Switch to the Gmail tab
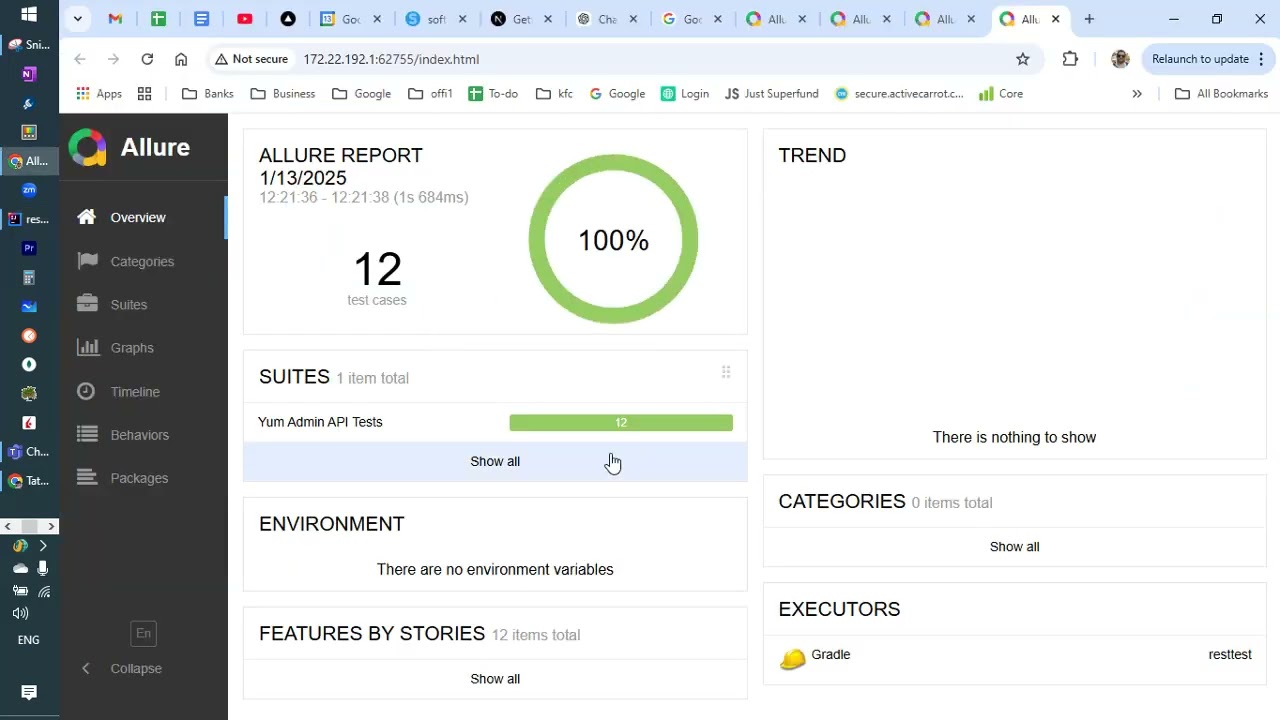Viewport: 1280px width, 720px height. coord(115,19)
